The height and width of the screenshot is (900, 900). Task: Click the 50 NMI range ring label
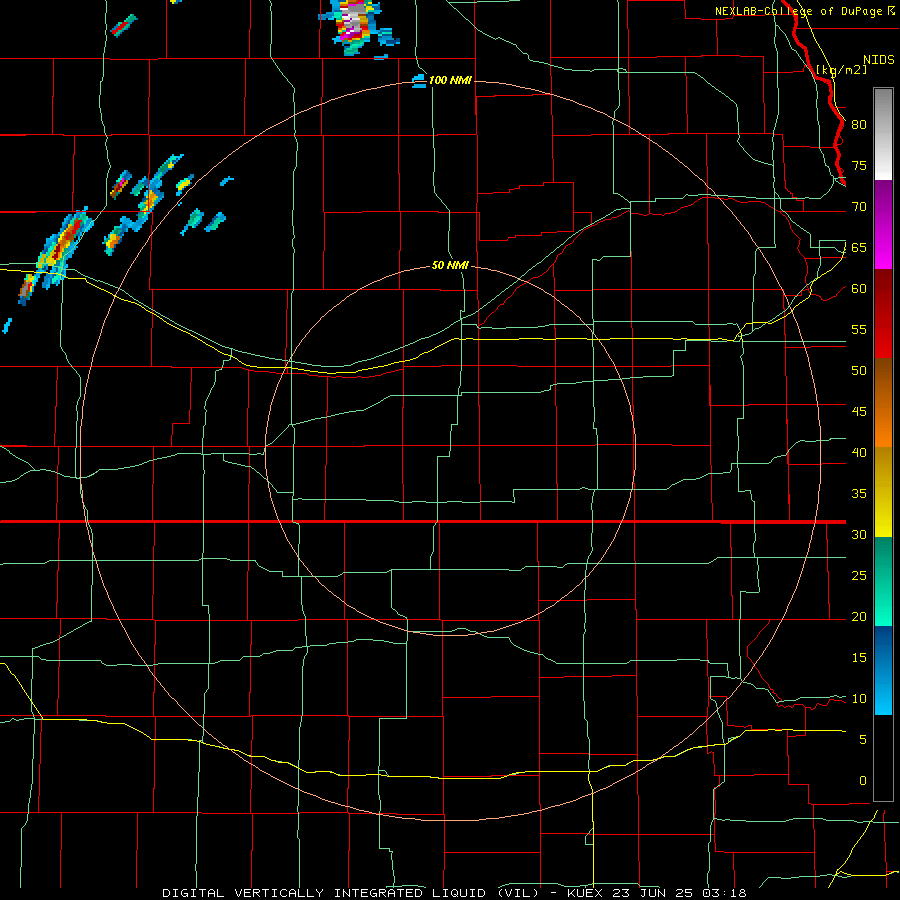[x=450, y=265]
